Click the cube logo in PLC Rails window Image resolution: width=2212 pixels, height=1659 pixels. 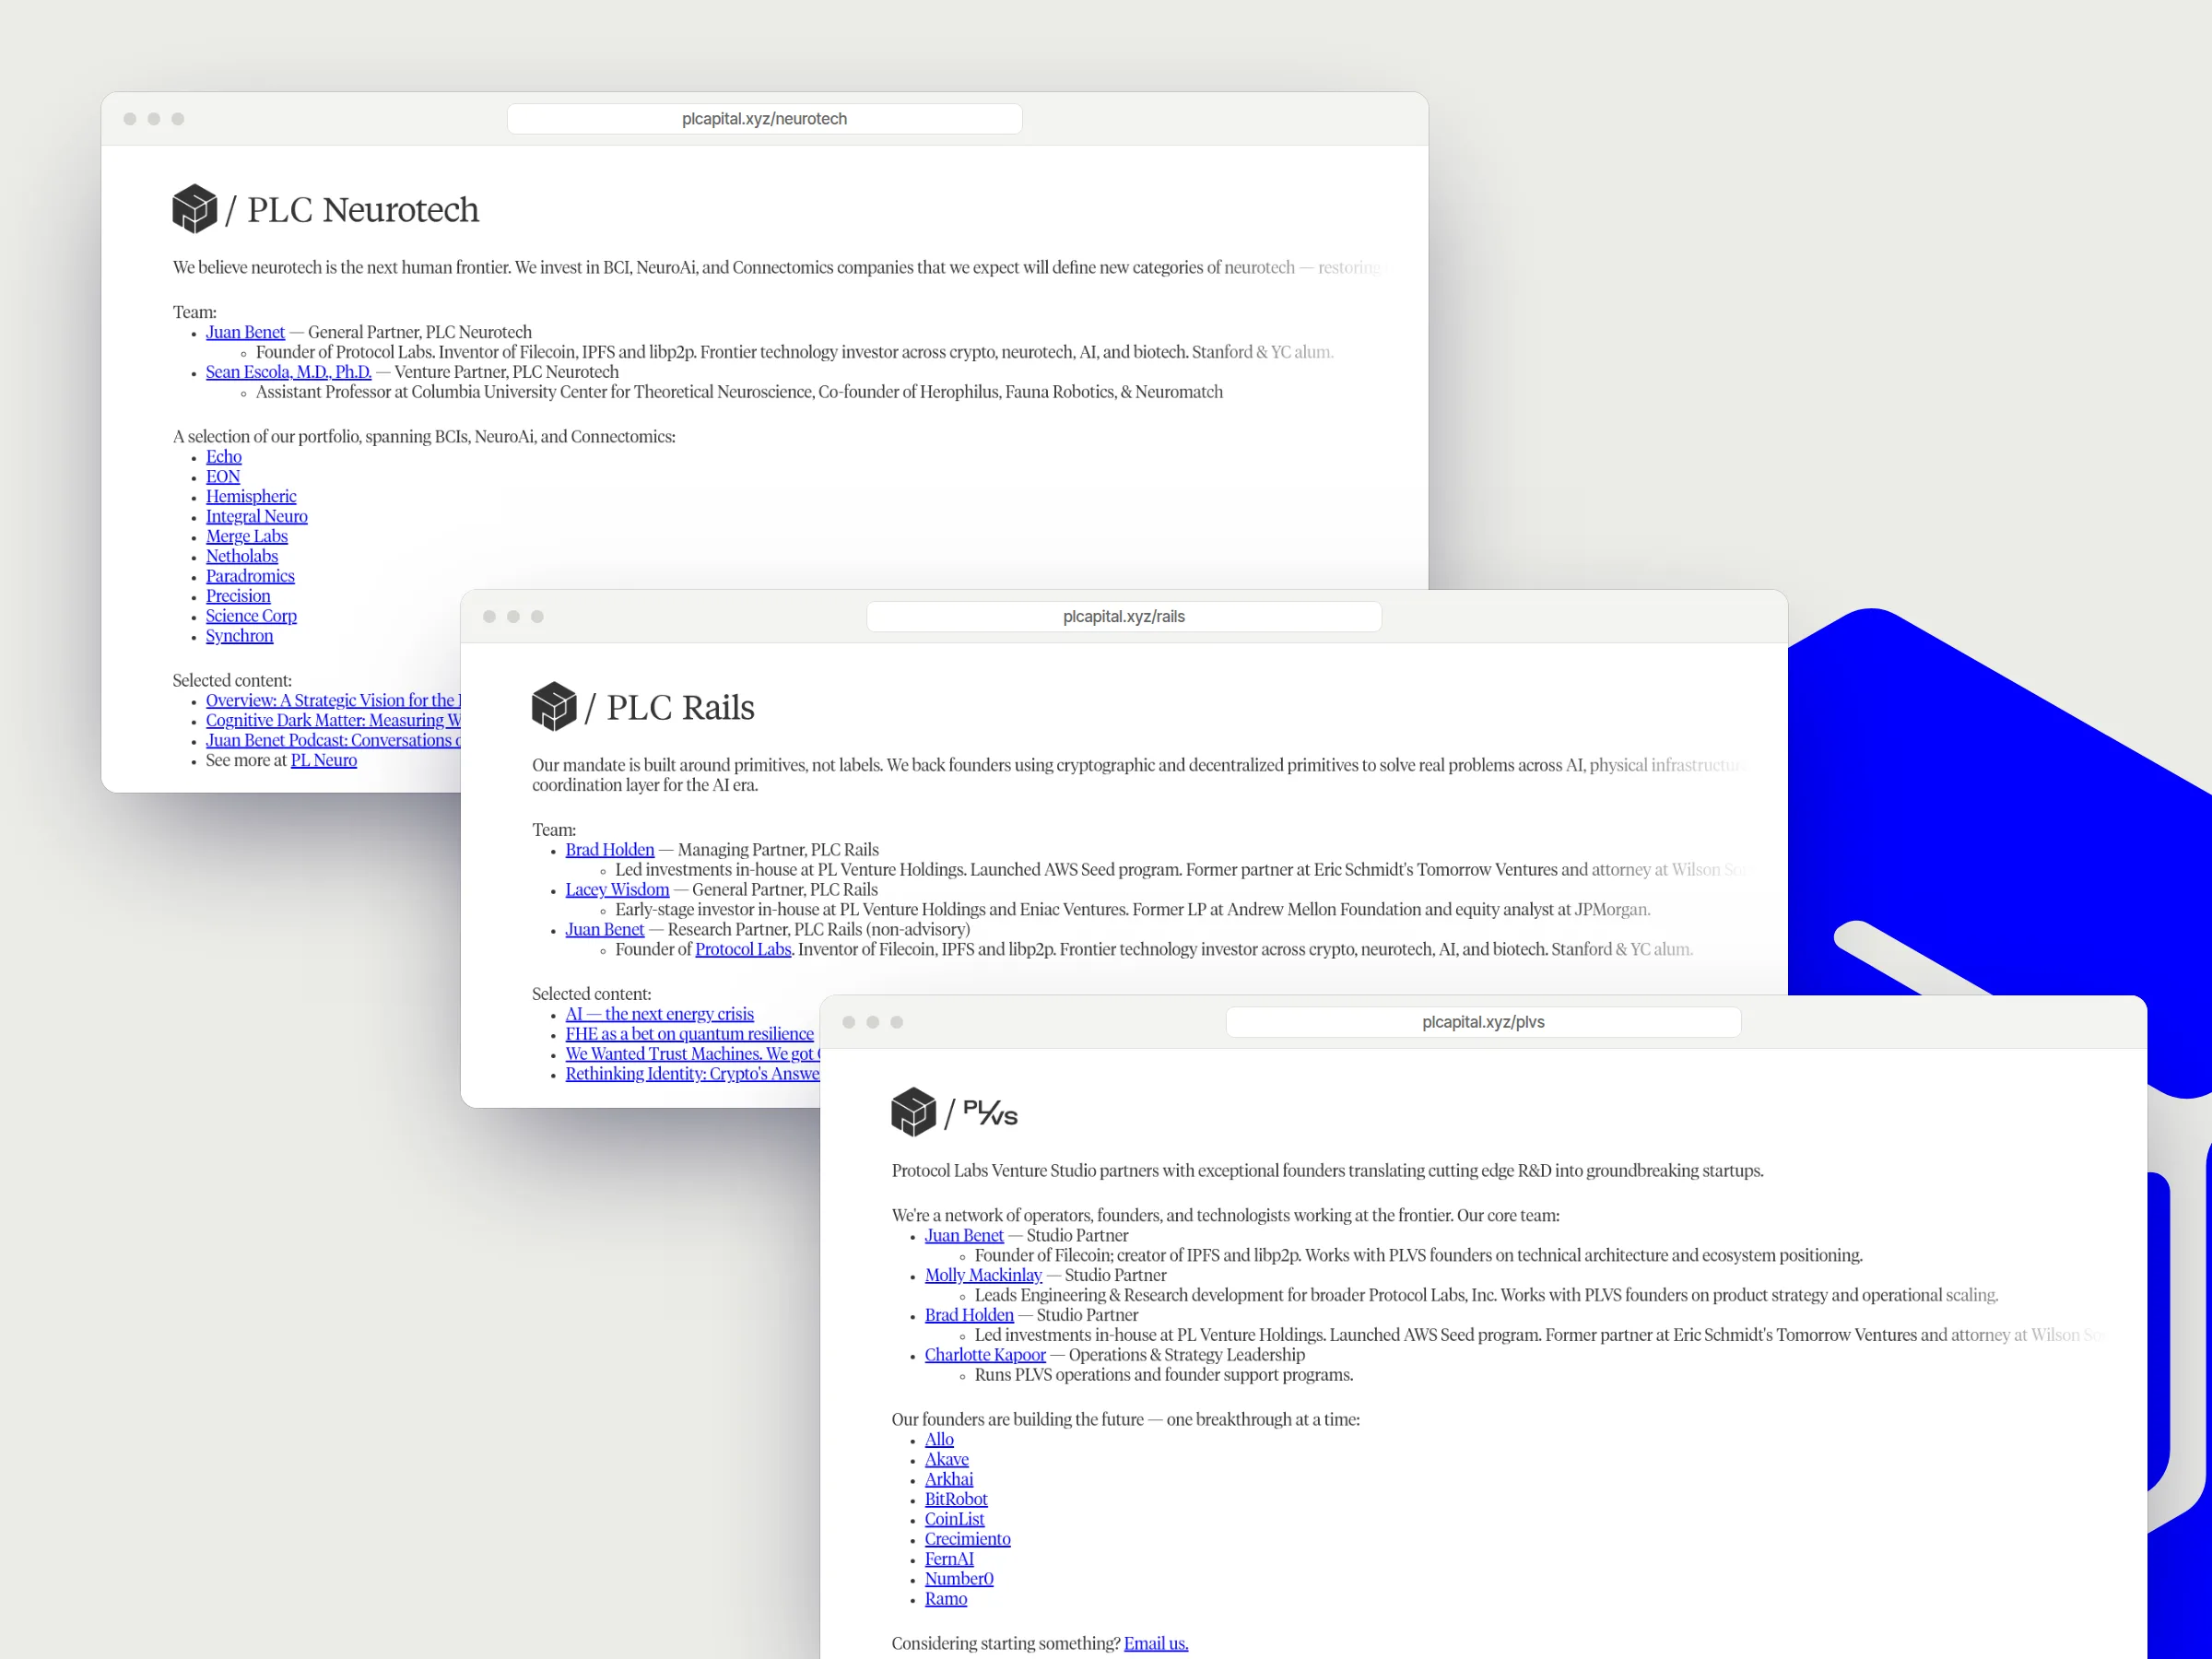(554, 707)
